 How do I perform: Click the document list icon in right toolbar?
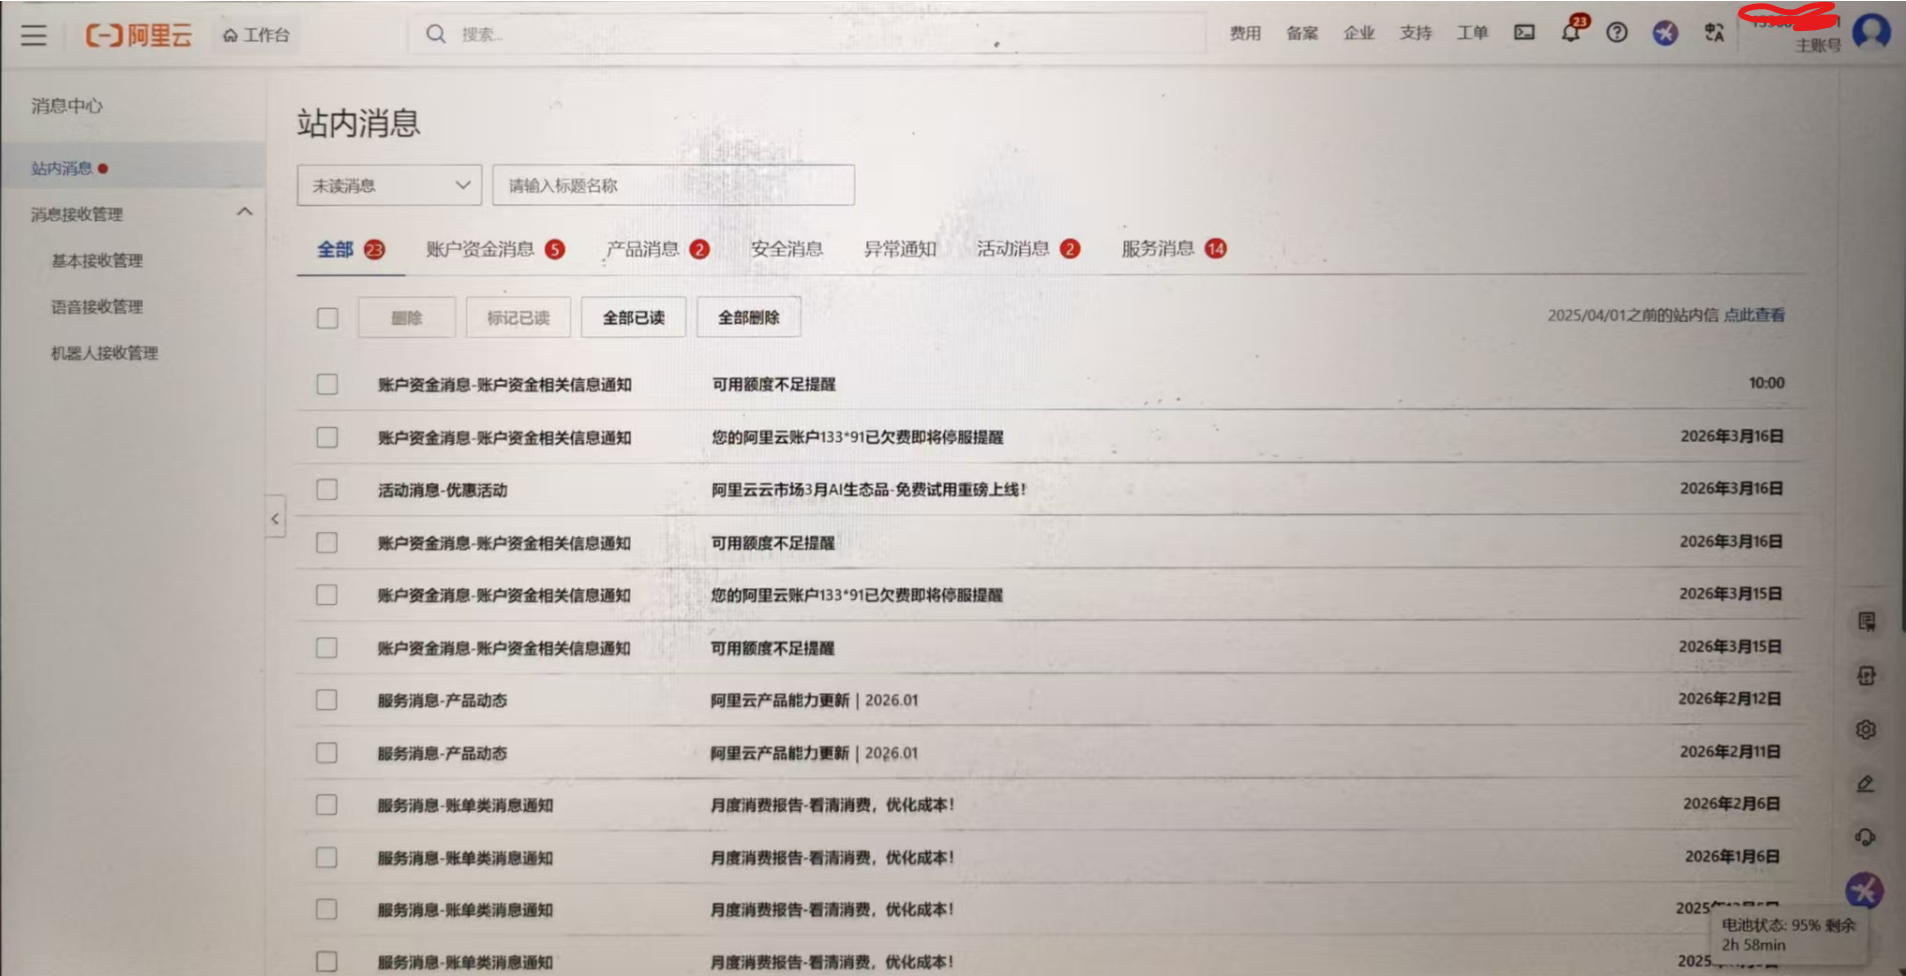[1866, 622]
